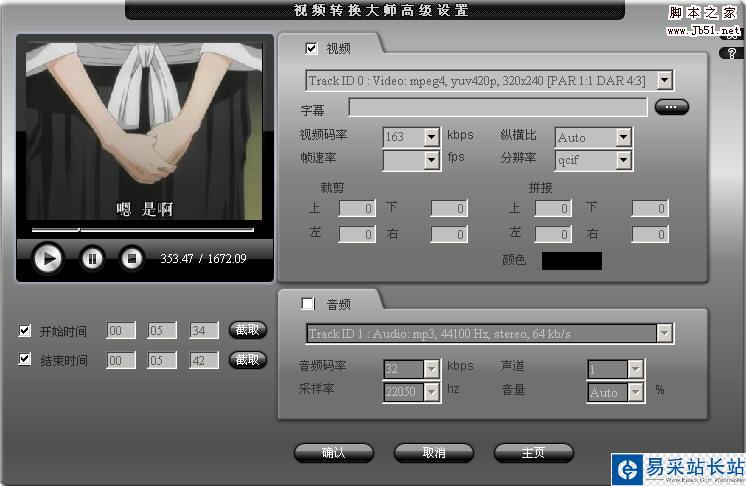This screenshot has height=486, width=746.
Task: Click the 拼接 左 left padding field
Action: coord(553,234)
